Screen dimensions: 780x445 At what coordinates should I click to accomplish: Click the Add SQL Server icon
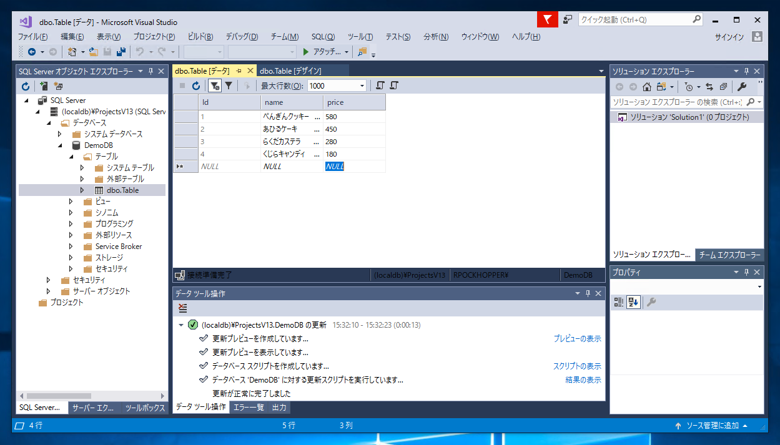[44, 87]
